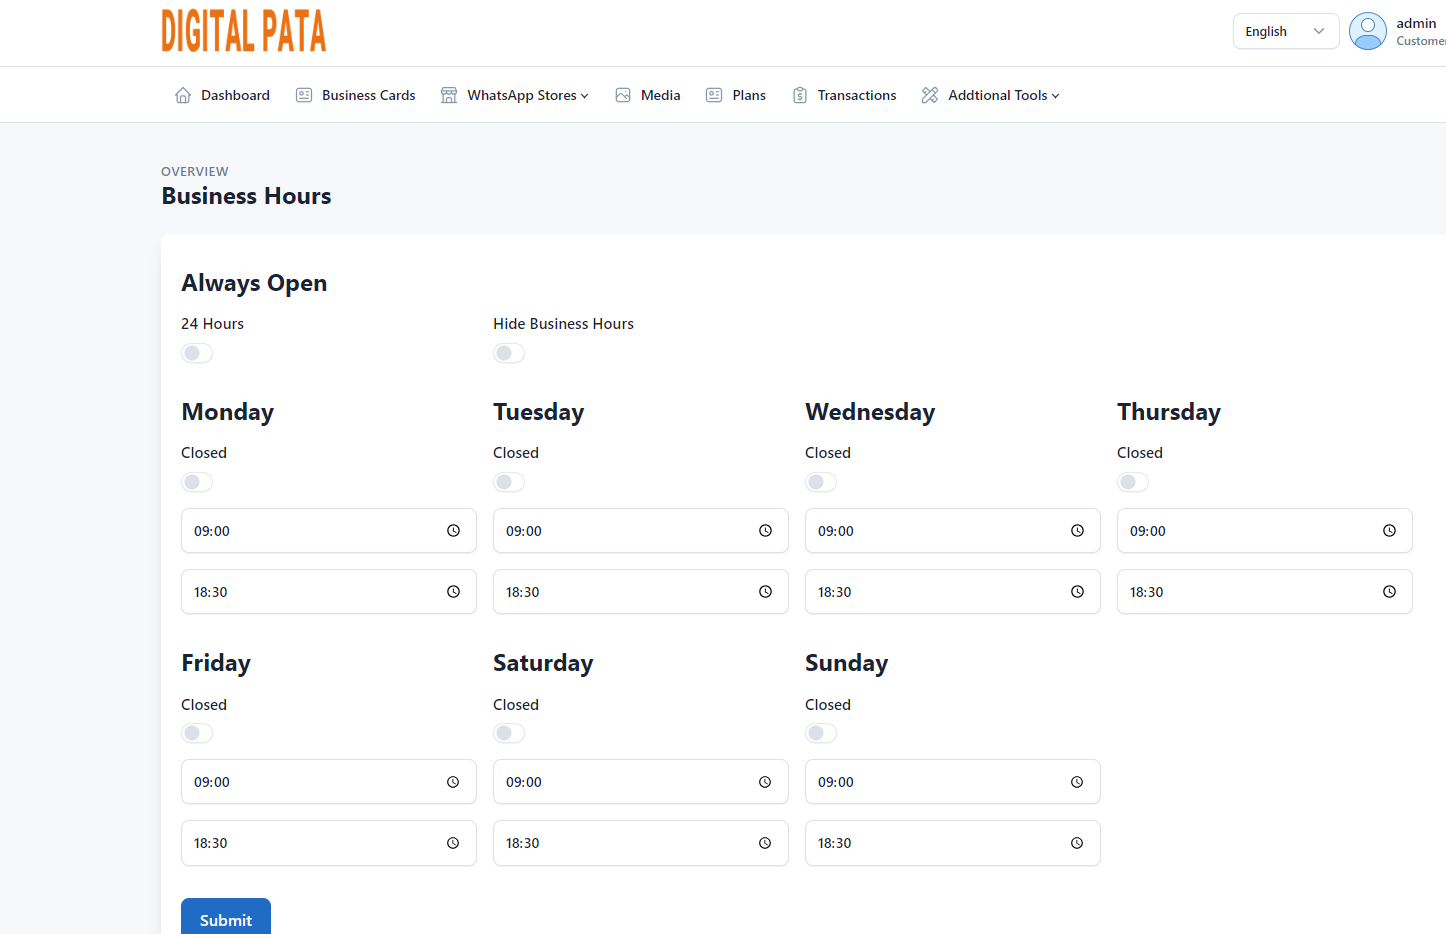Click Friday closing time 18:30 field
The image size is (1446, 934).
(x=329, y=843)
